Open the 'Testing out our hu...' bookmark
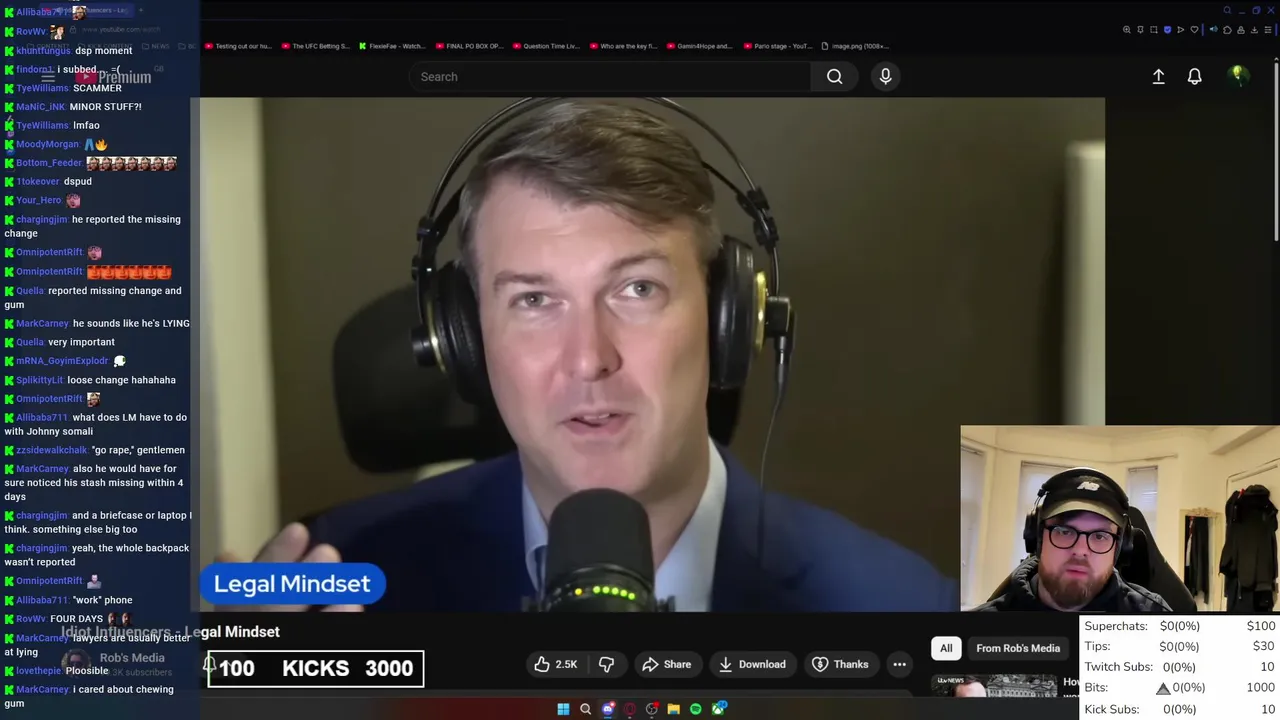The image size is (1280, 720). click(x=238, y=46)
